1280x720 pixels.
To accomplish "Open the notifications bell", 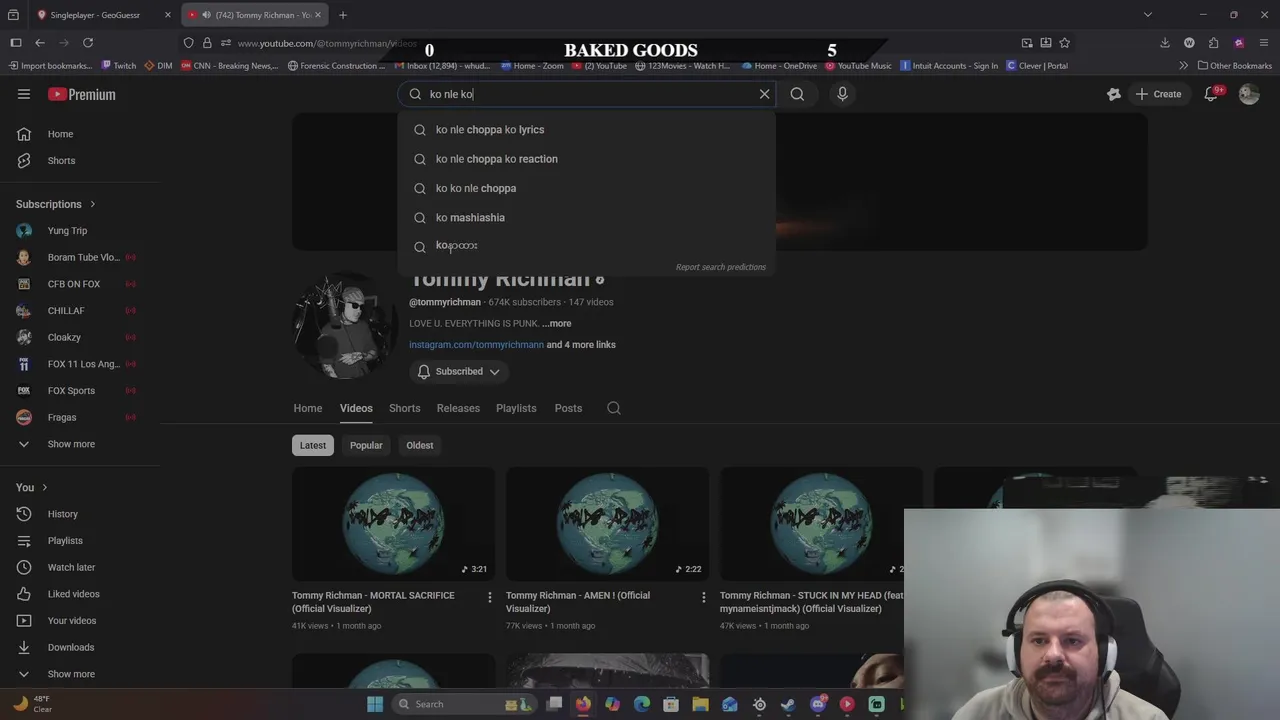I will point(1211,94).
